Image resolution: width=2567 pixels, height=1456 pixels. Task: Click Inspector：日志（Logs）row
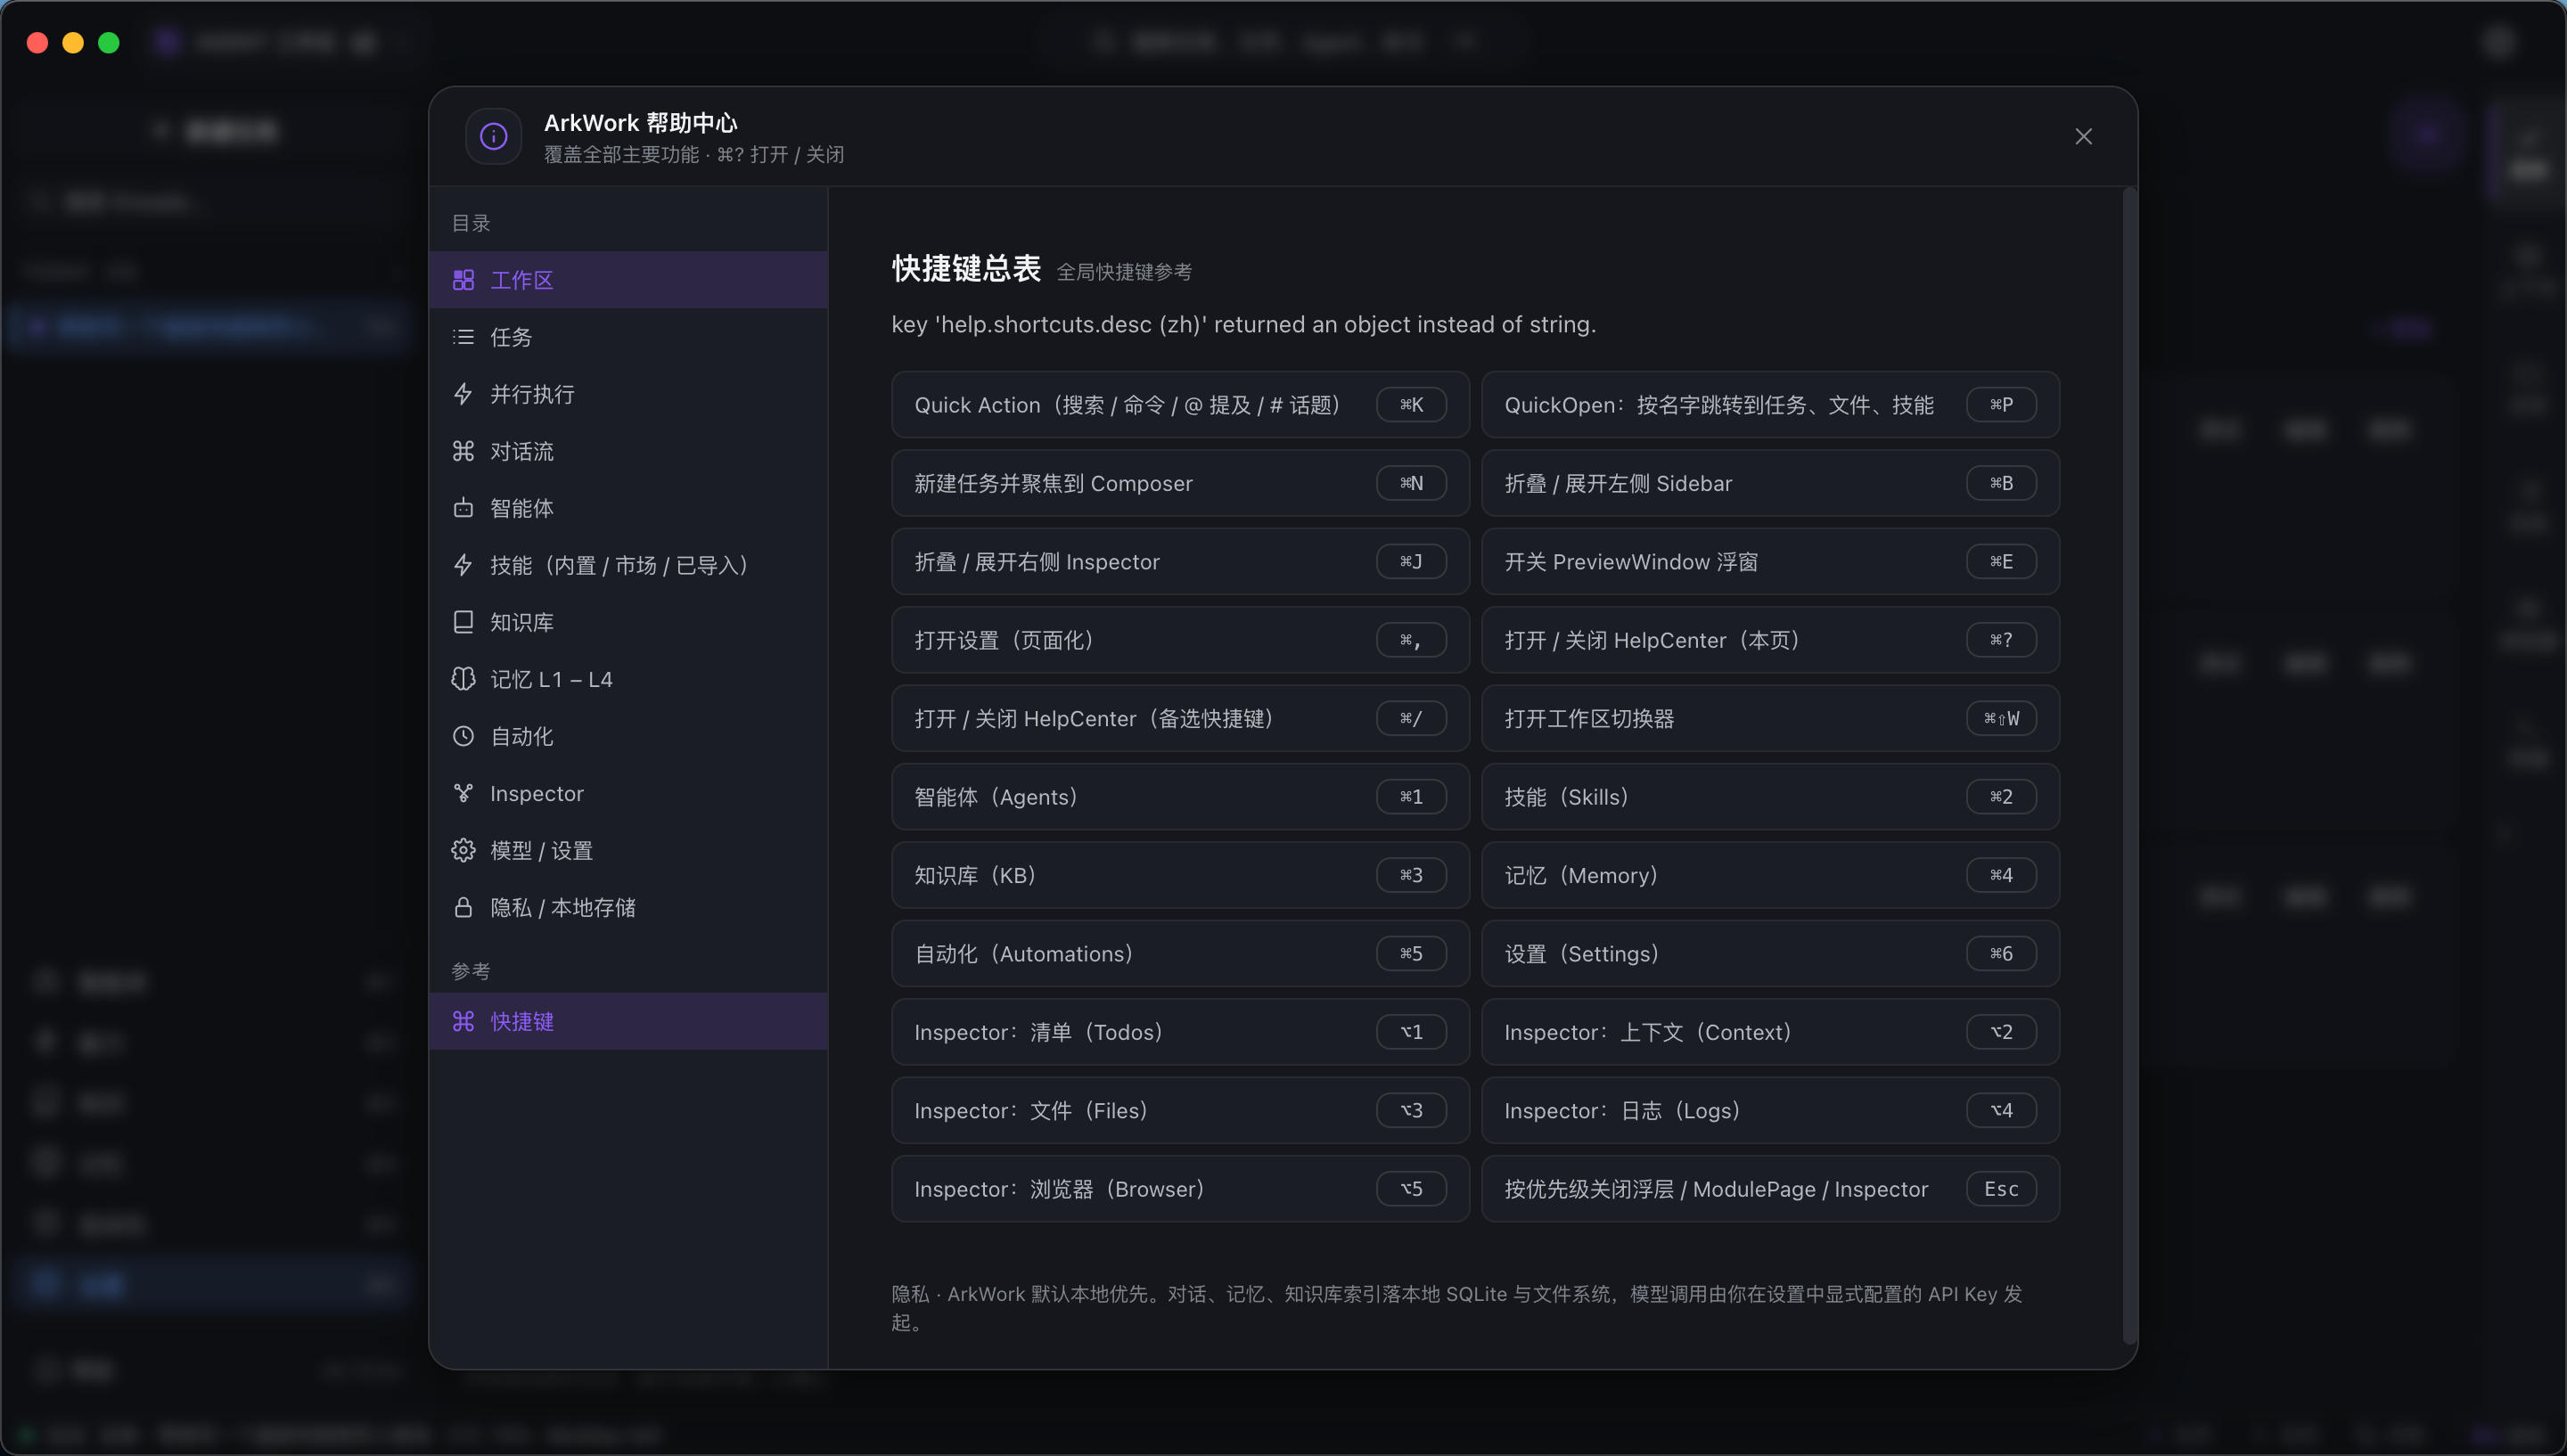click(1770, 1110)
